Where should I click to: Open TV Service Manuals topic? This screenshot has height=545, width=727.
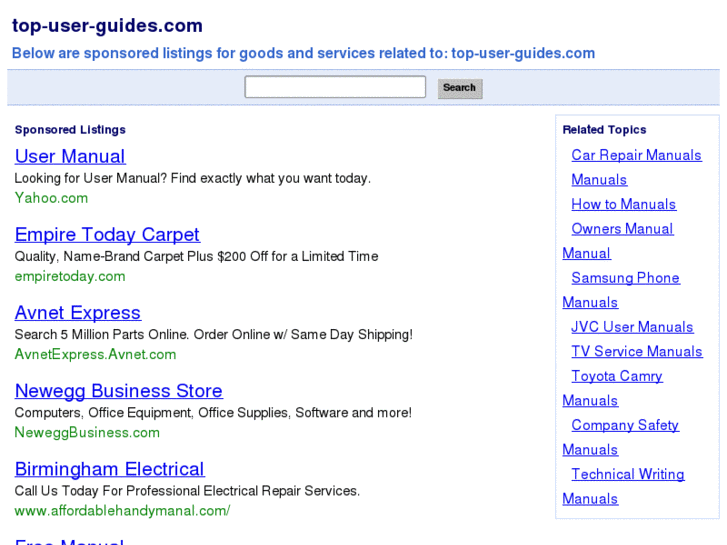click(637, 351)
